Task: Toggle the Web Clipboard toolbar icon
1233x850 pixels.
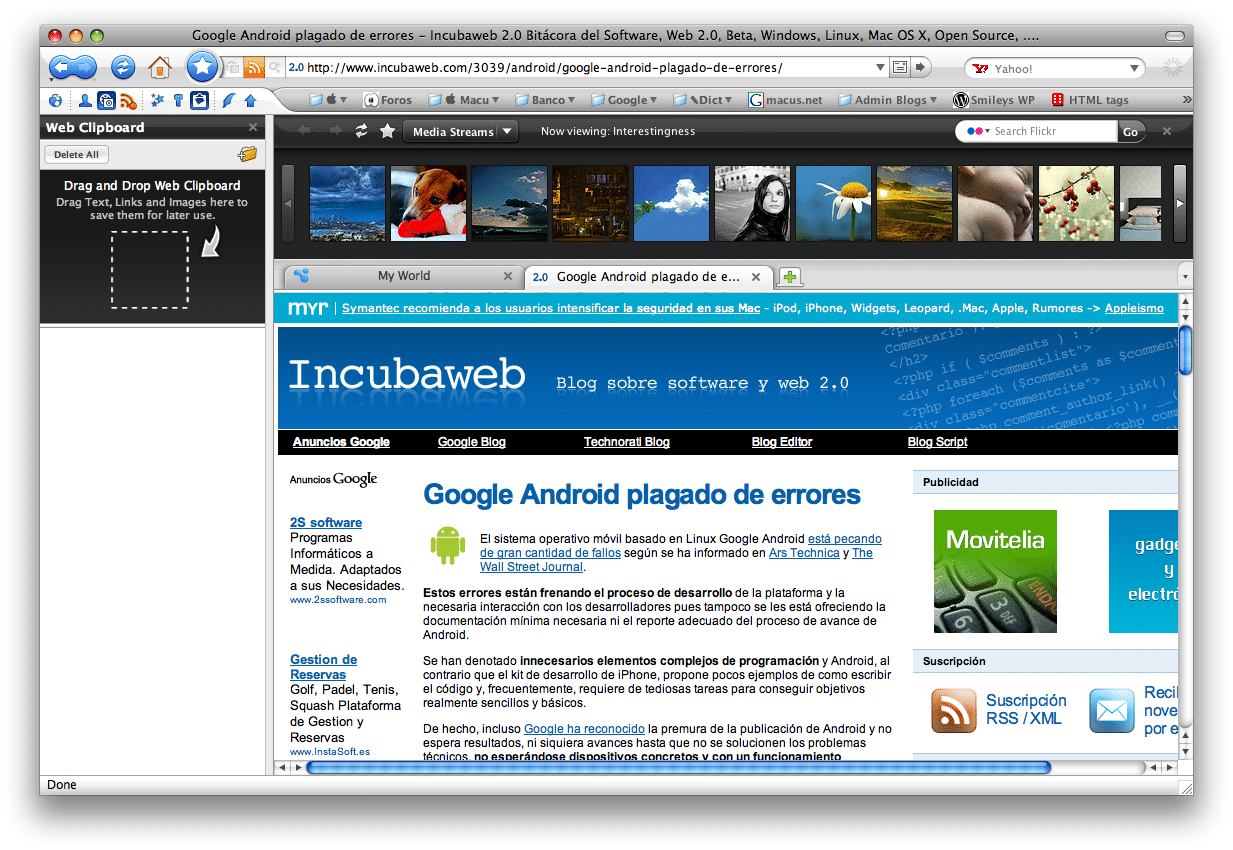Action: pos(200,100)
